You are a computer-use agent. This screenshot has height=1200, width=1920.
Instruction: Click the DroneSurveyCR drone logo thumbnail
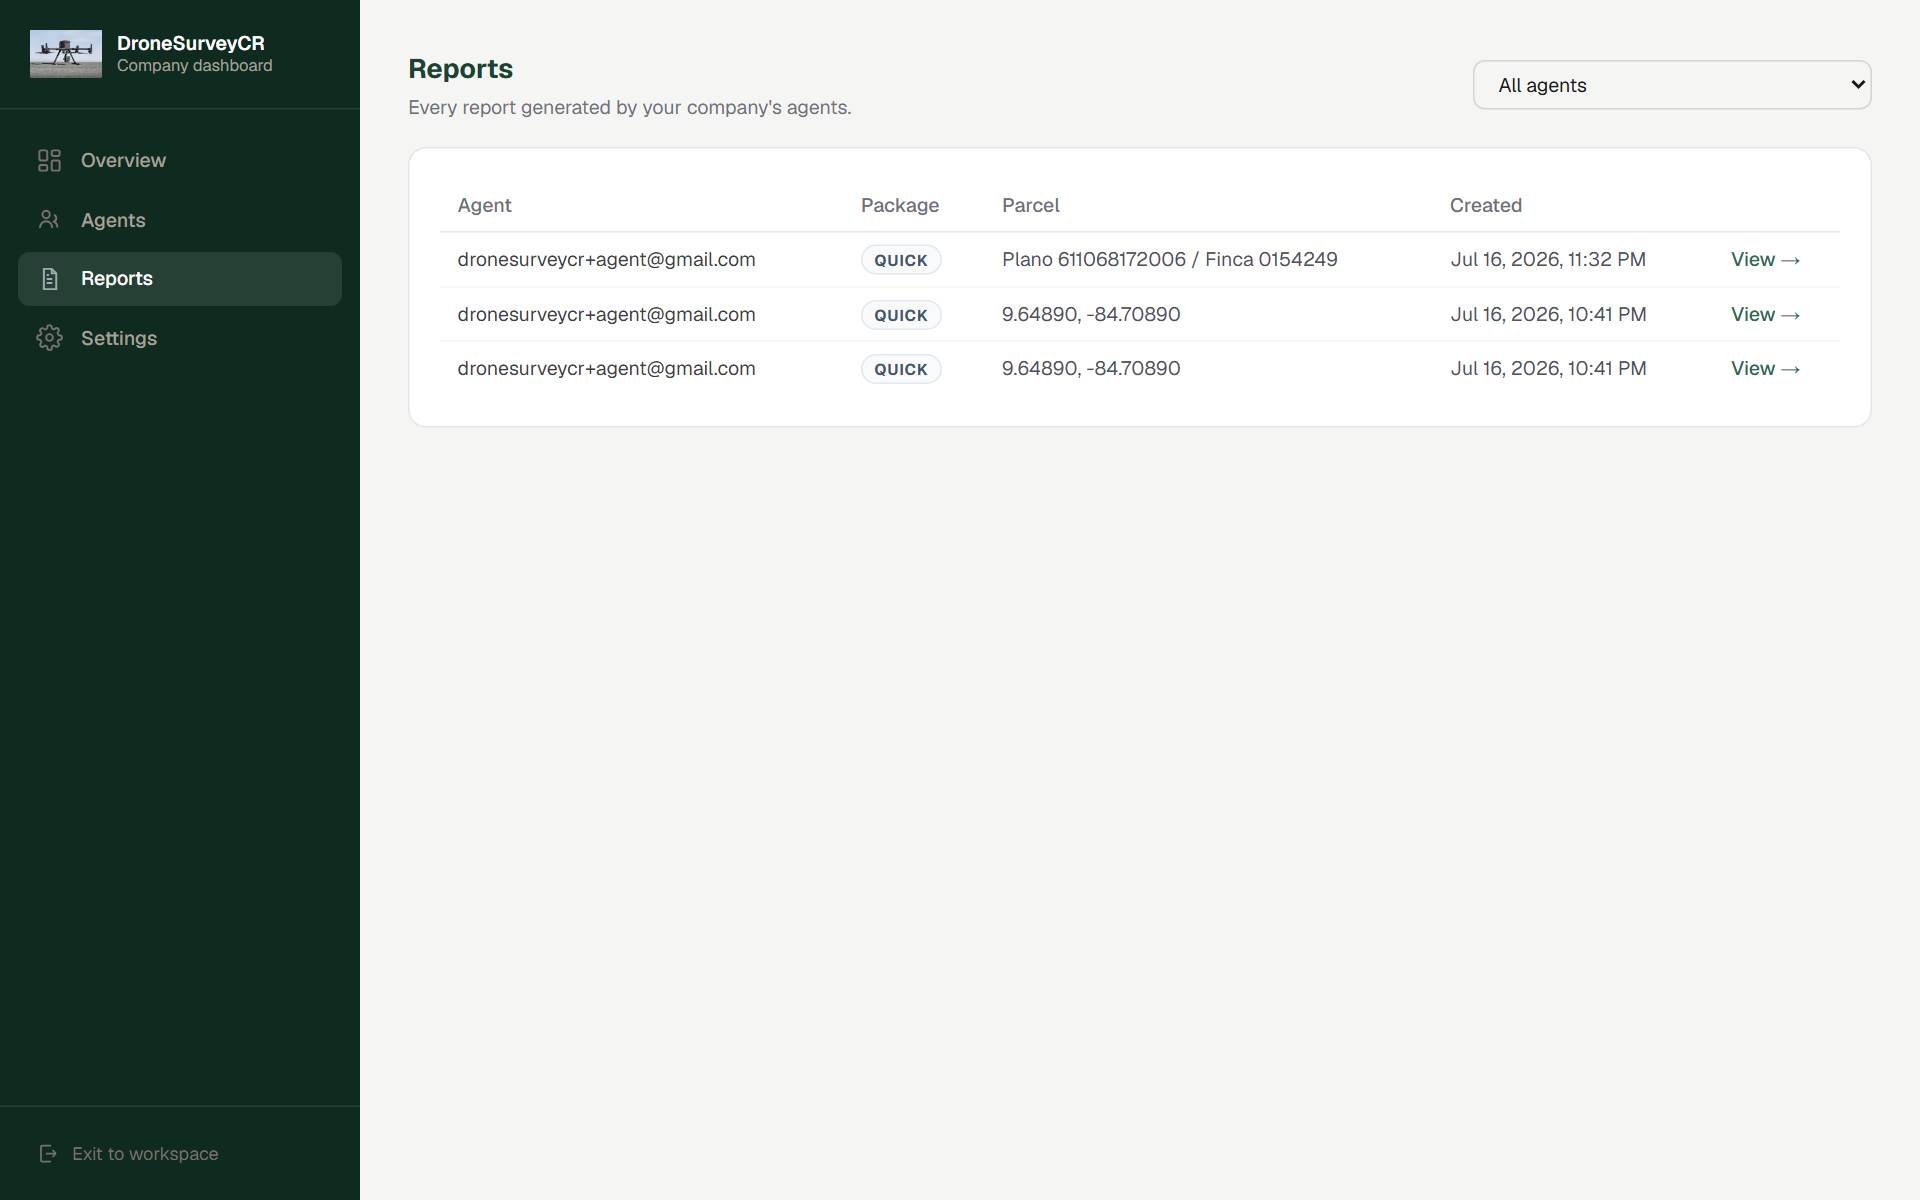66,54
